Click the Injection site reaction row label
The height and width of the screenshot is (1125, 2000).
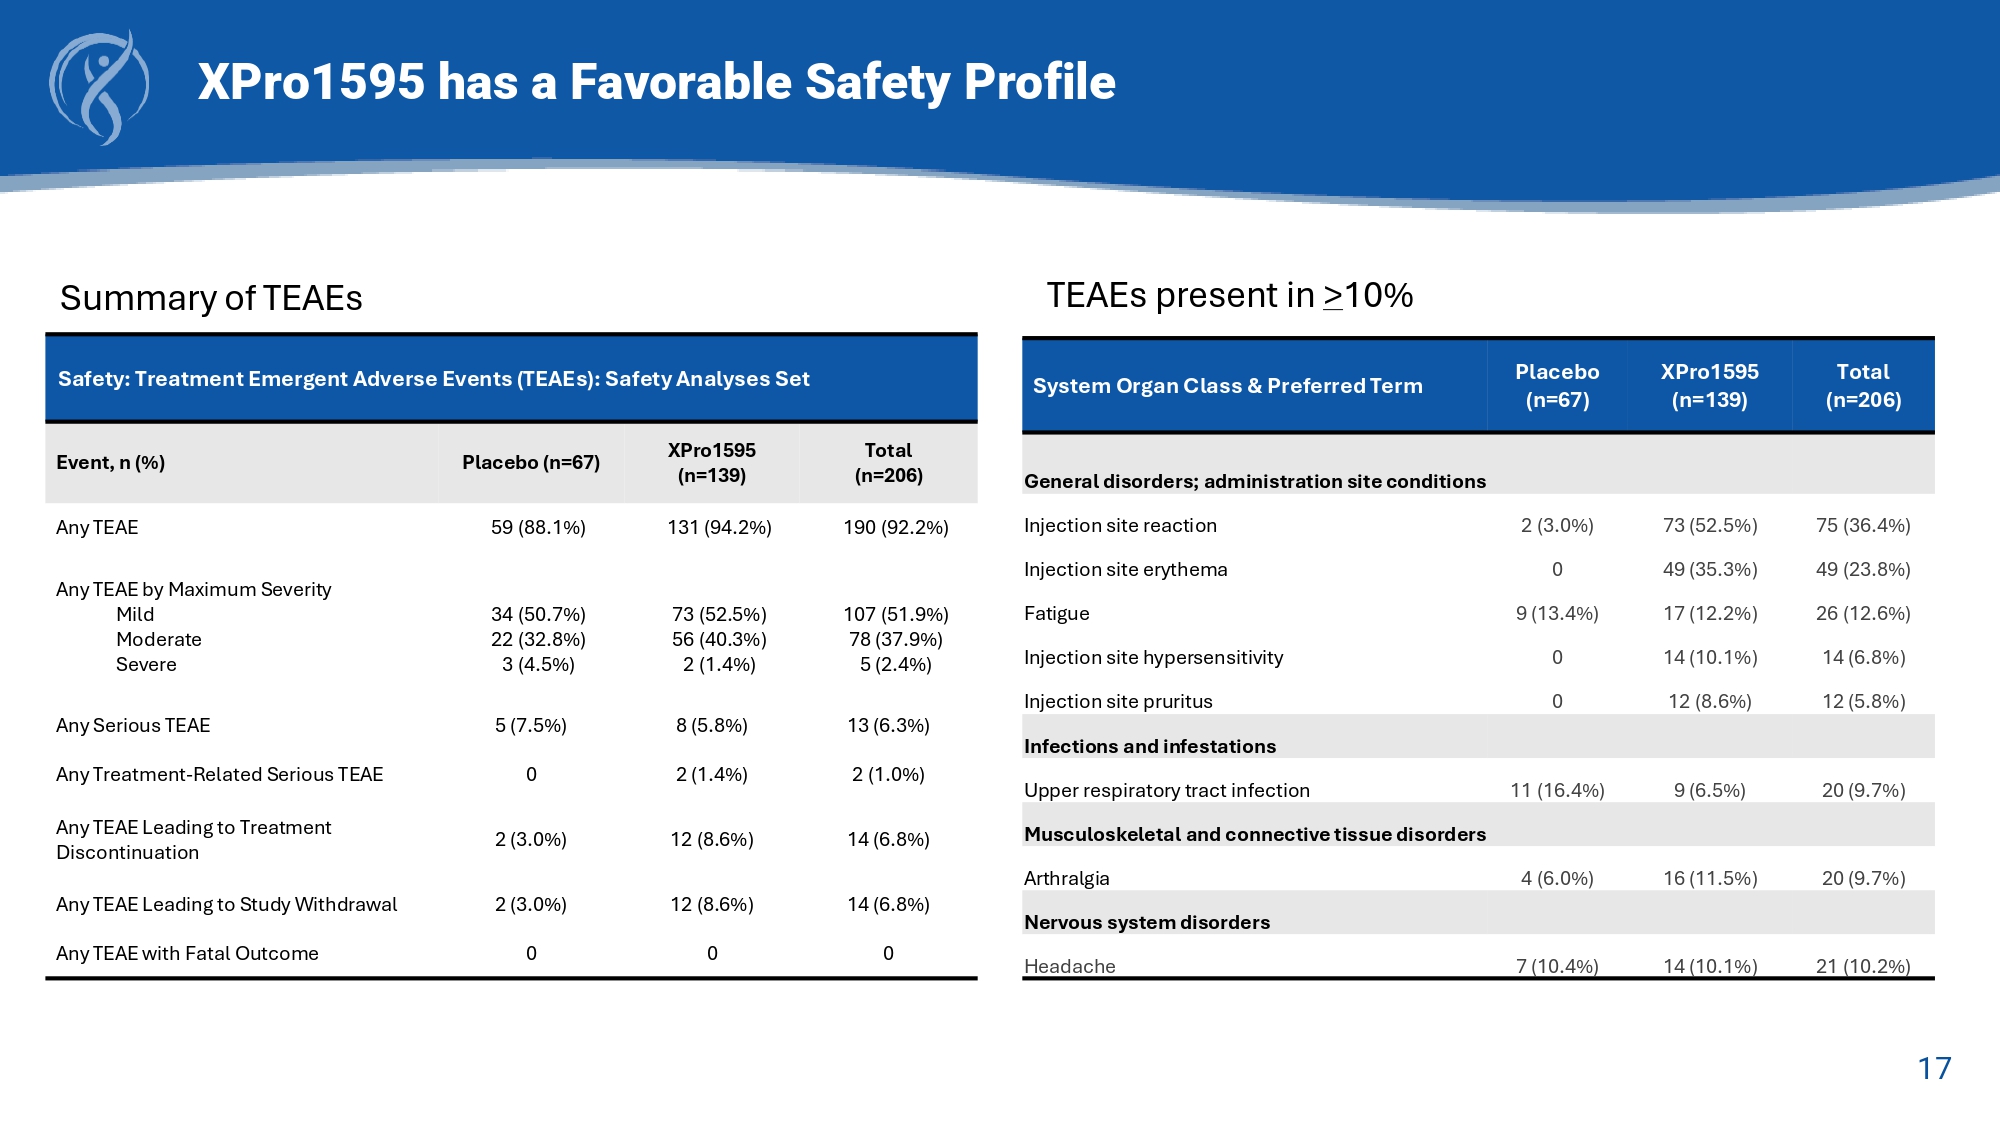(x=1120, y=525)
